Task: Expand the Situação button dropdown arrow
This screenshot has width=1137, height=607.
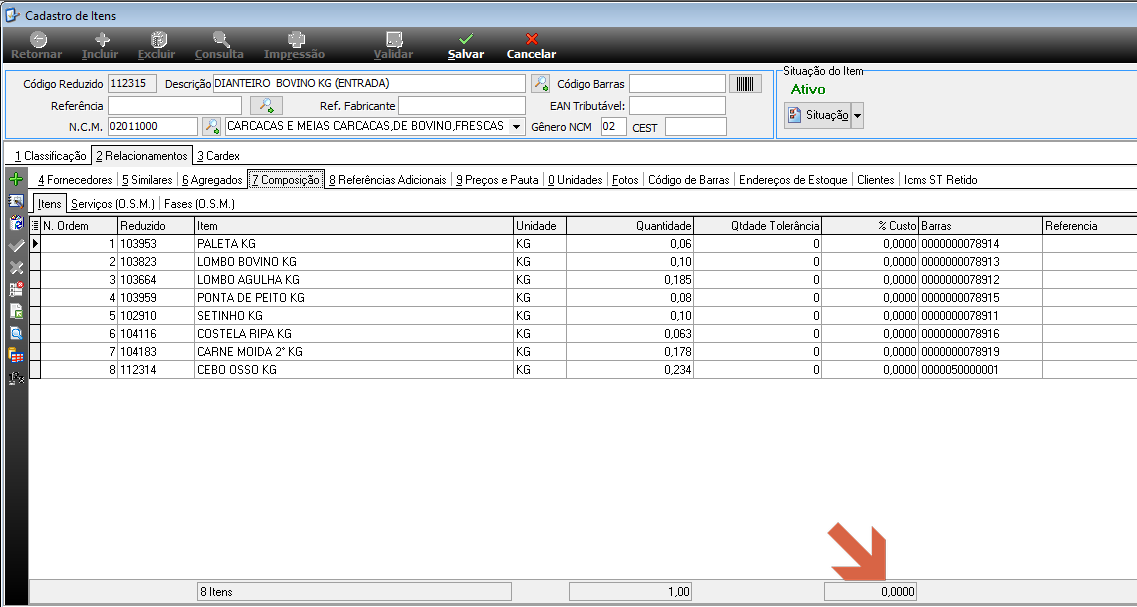Action: [x=857, y=115]
